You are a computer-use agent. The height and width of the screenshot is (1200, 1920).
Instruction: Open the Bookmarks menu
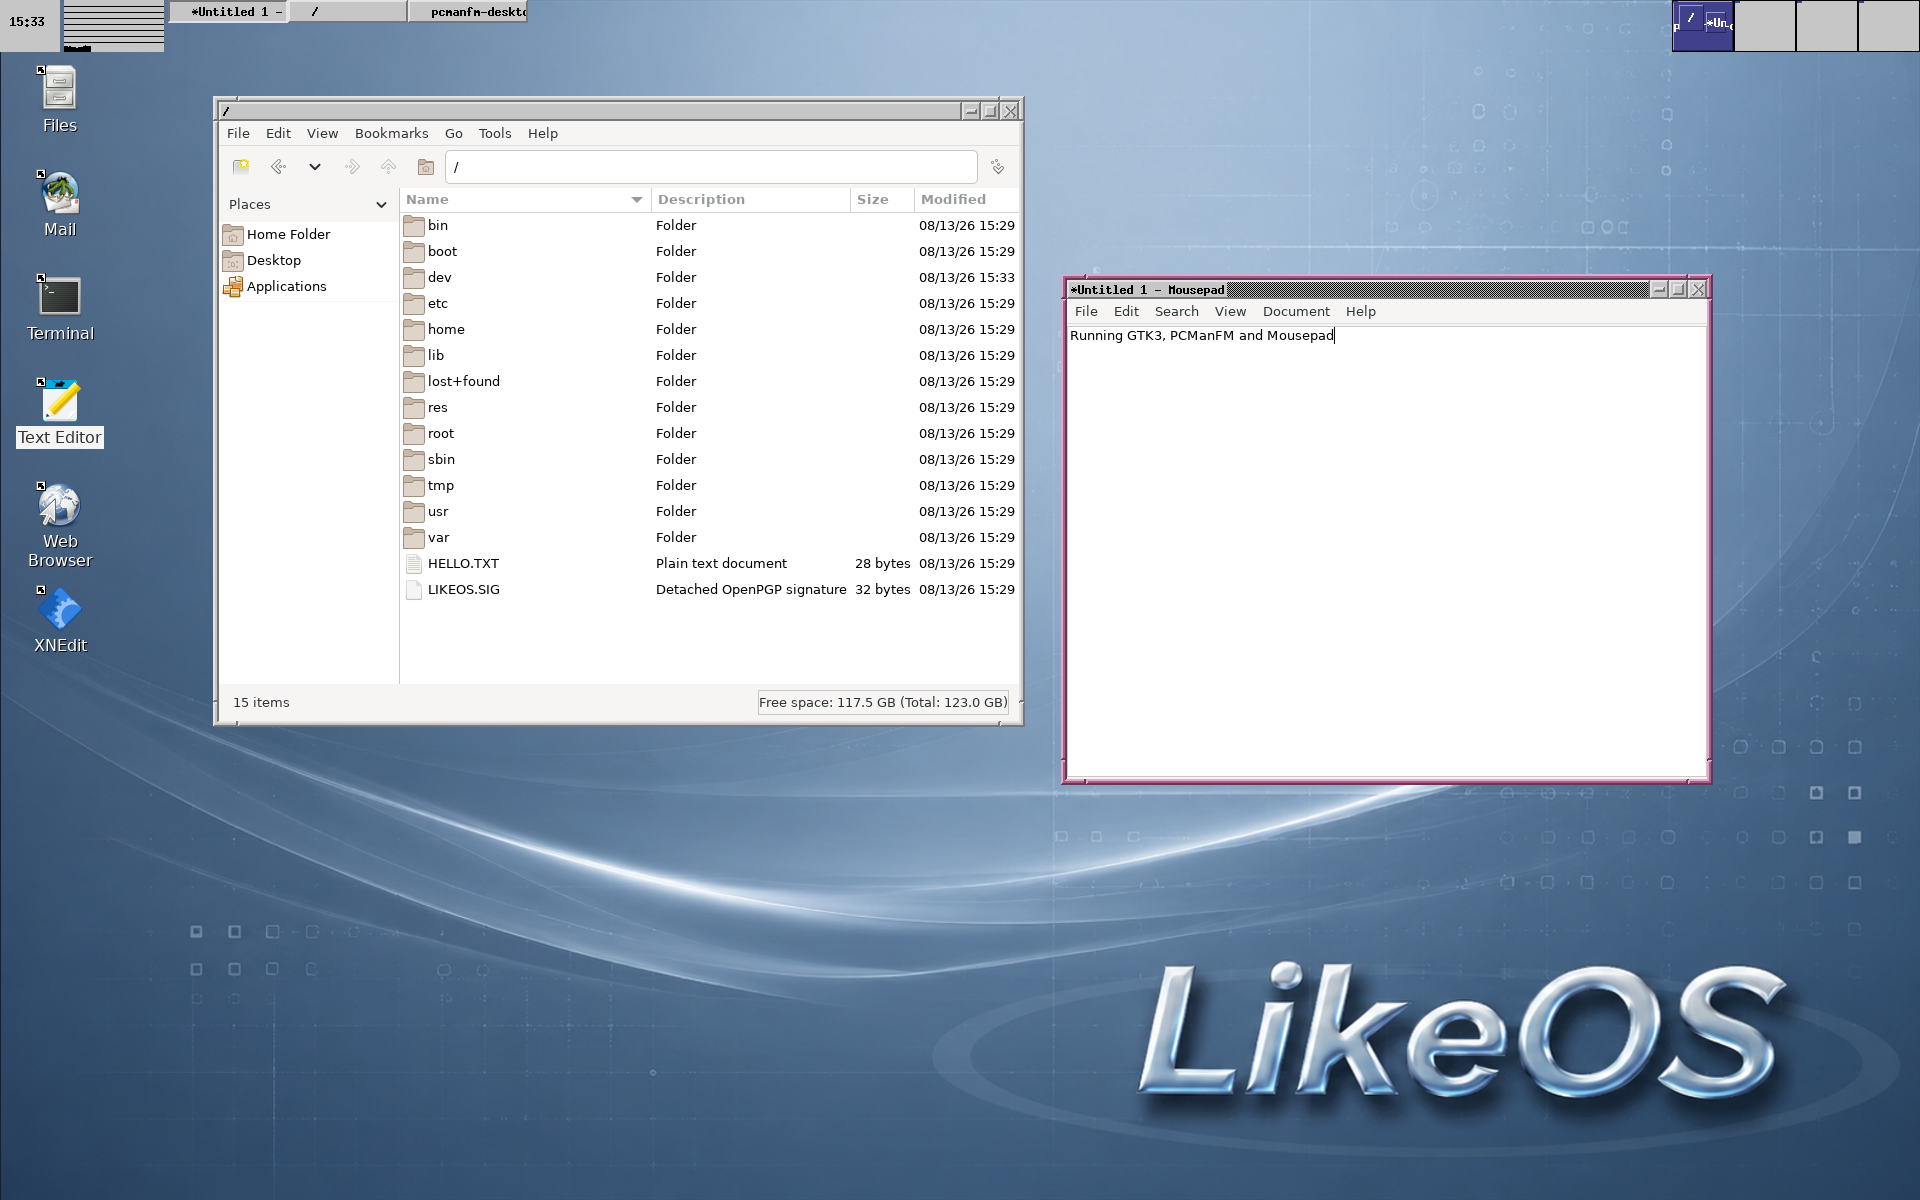point(391,133)
